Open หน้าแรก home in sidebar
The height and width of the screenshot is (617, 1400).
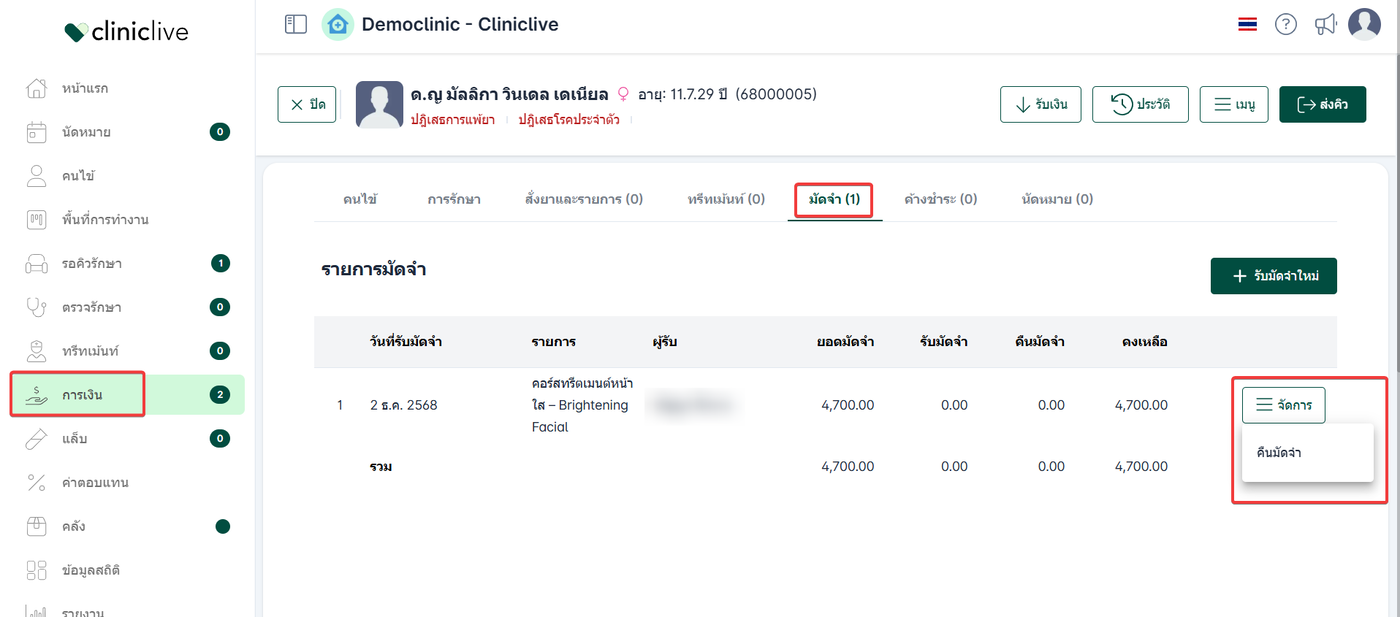[x=85, y=88]
